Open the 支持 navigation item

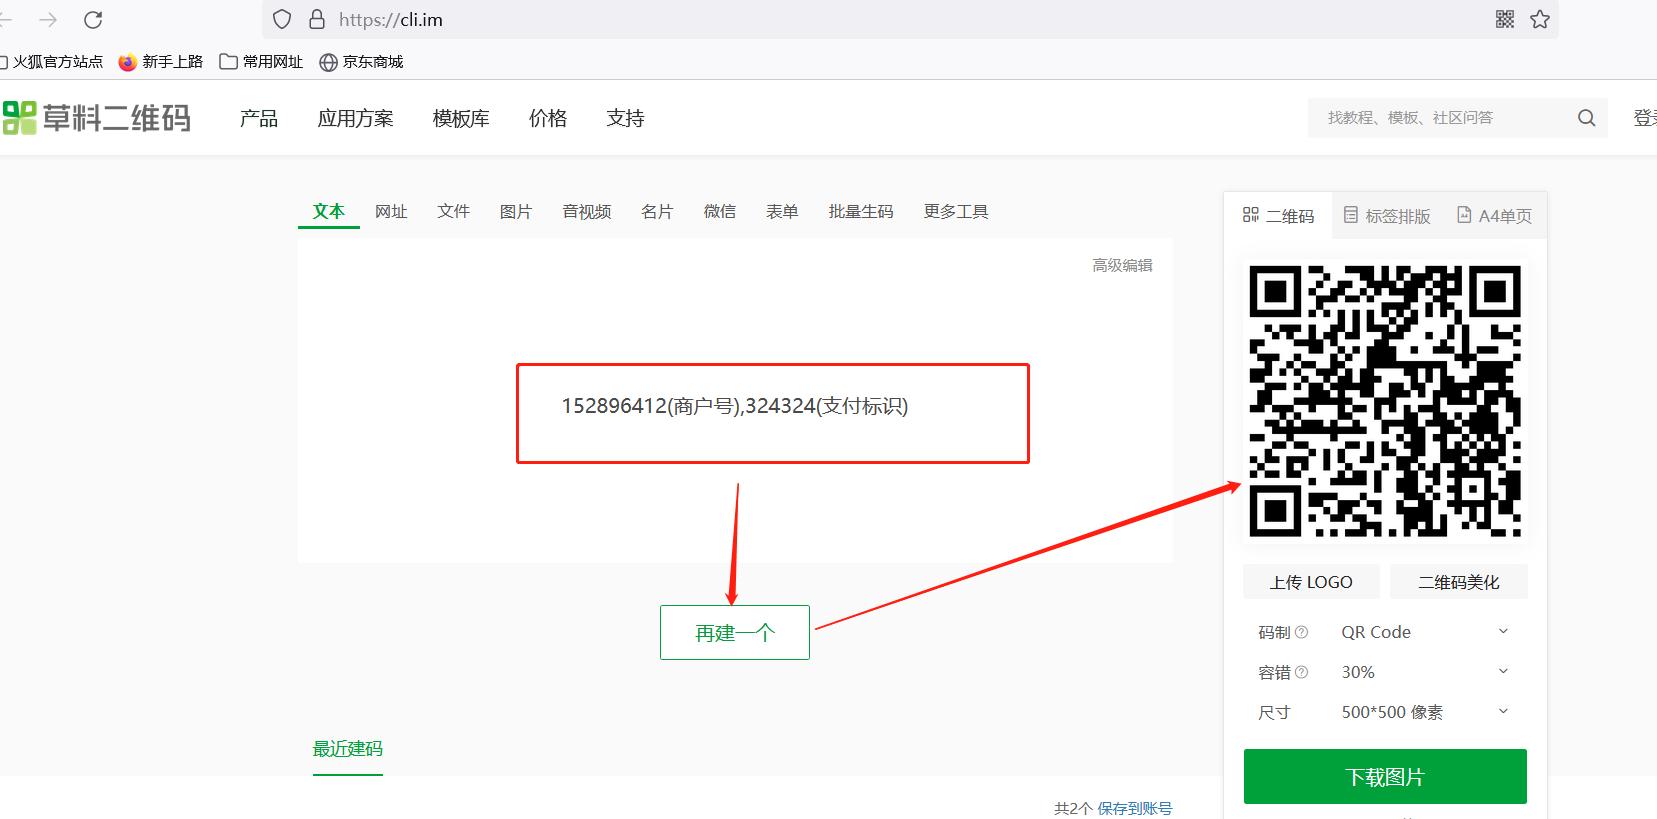pyautogui.click(x=625, y=118)
